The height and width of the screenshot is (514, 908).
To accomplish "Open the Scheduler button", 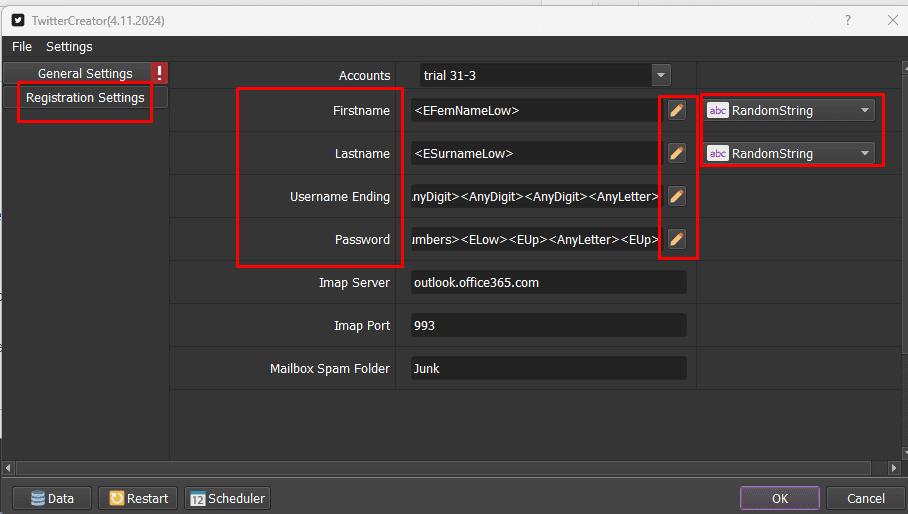I will 227,498.
